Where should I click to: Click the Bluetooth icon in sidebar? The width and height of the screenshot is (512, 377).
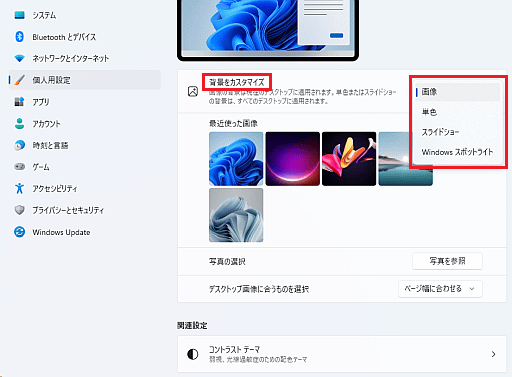tap(20, 37)
